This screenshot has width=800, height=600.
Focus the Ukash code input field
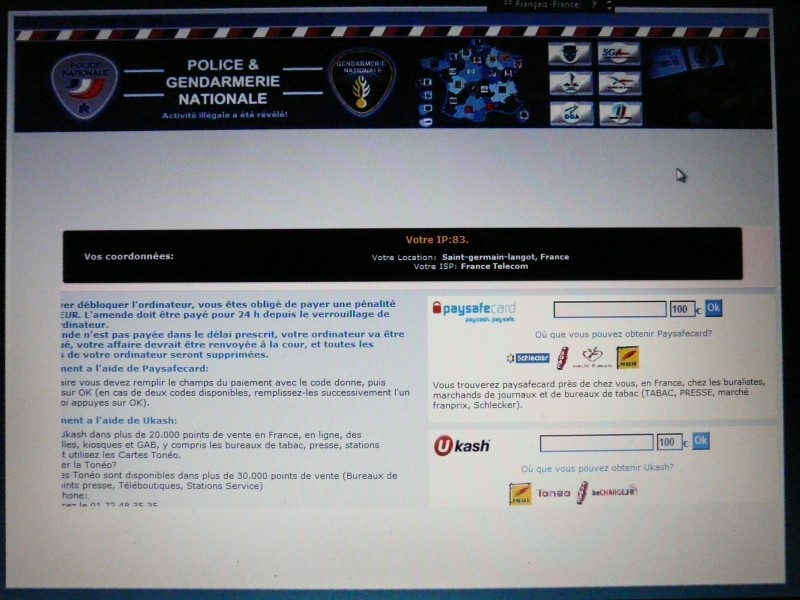(x=596, y=442)
